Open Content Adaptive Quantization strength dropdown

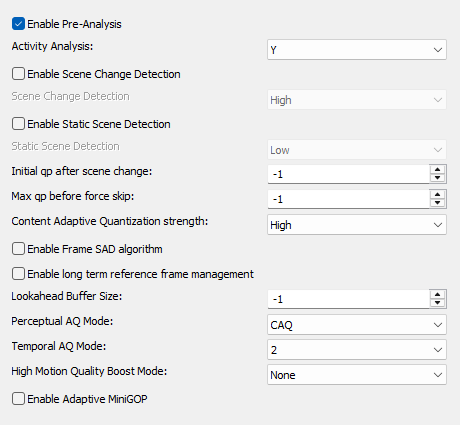click(357, 225)
